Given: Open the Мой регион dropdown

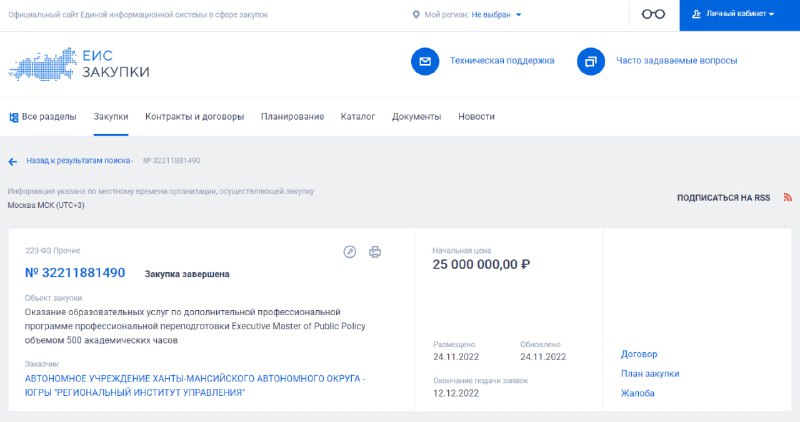Looking at the screenshot, I should point(496,15).
